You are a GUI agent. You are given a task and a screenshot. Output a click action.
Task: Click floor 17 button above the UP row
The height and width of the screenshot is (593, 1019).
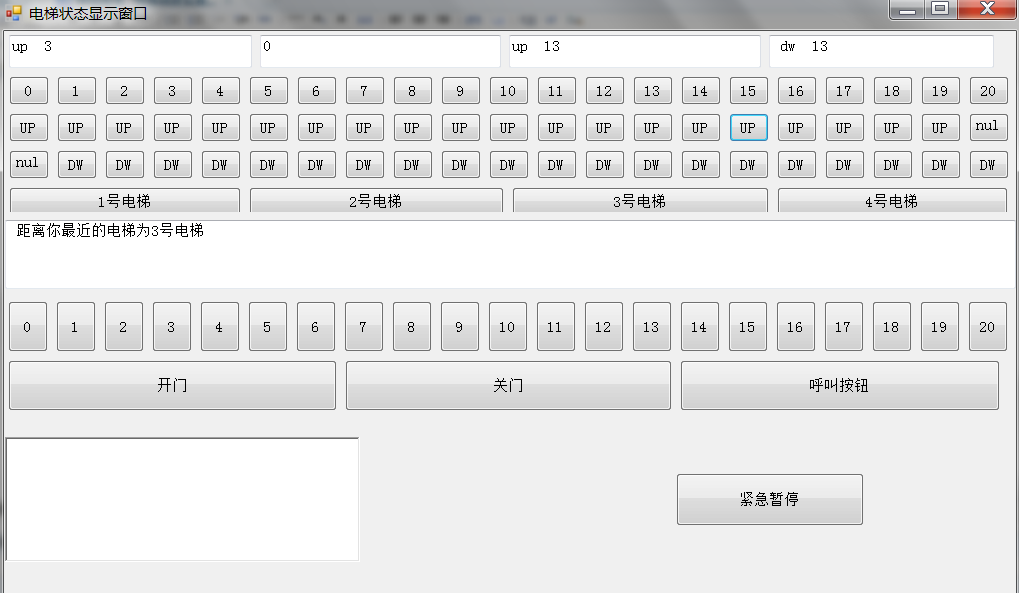coord(845,91)
